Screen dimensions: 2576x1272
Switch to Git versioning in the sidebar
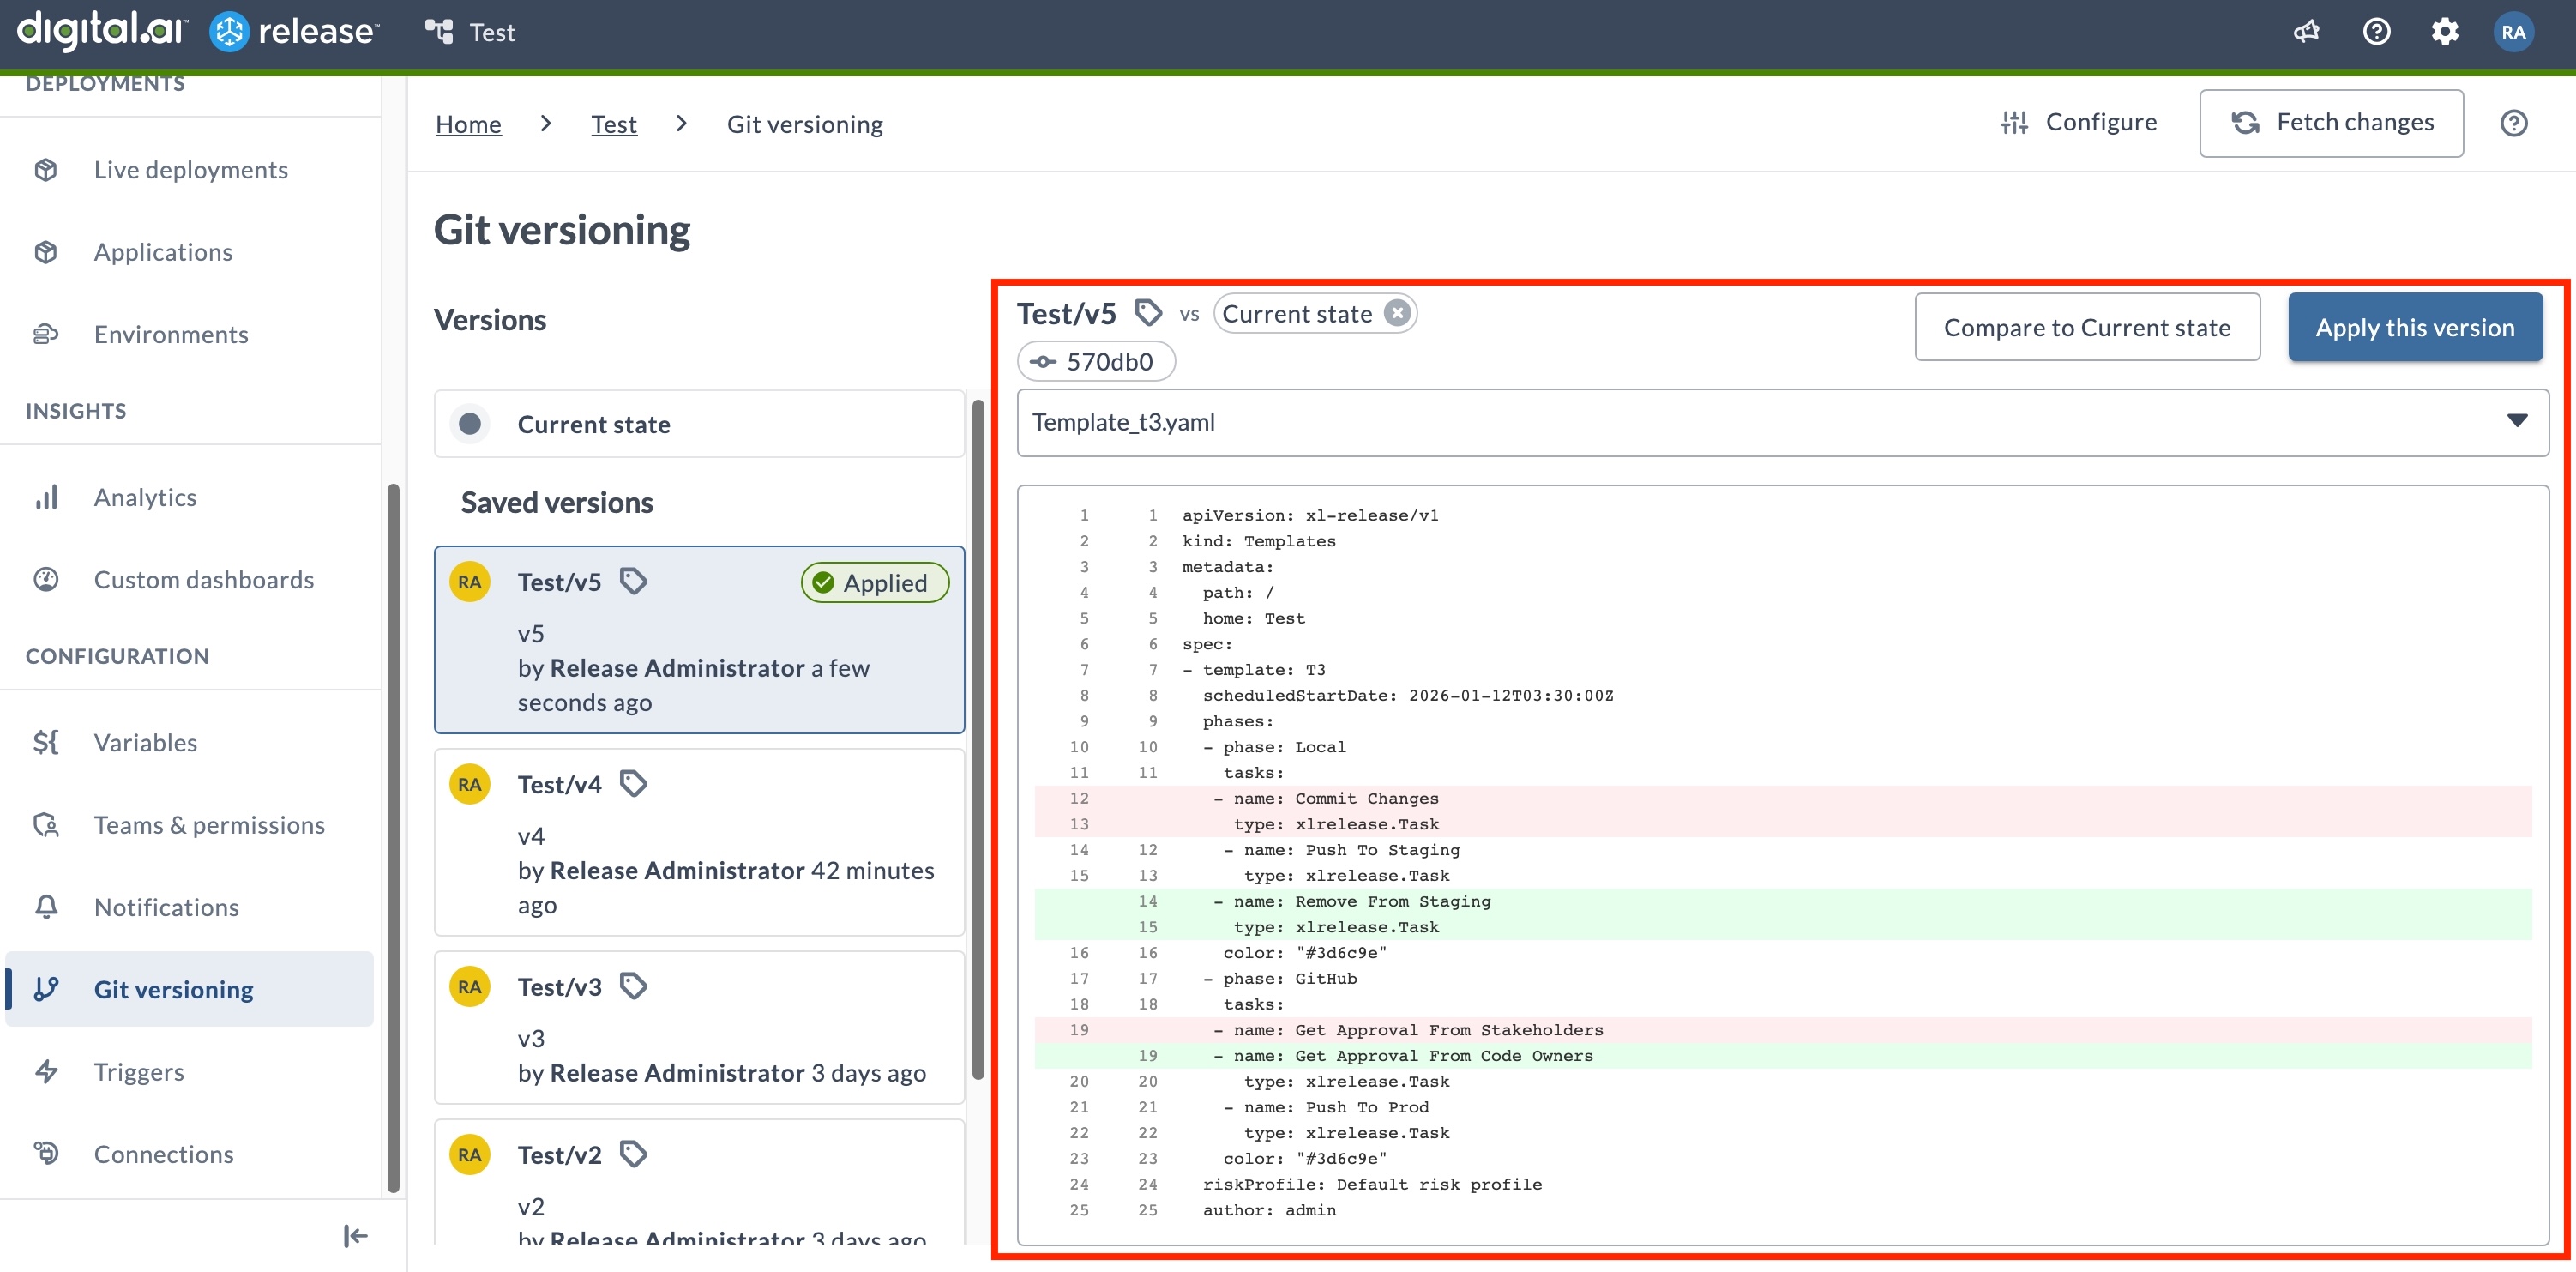[173, 989]
